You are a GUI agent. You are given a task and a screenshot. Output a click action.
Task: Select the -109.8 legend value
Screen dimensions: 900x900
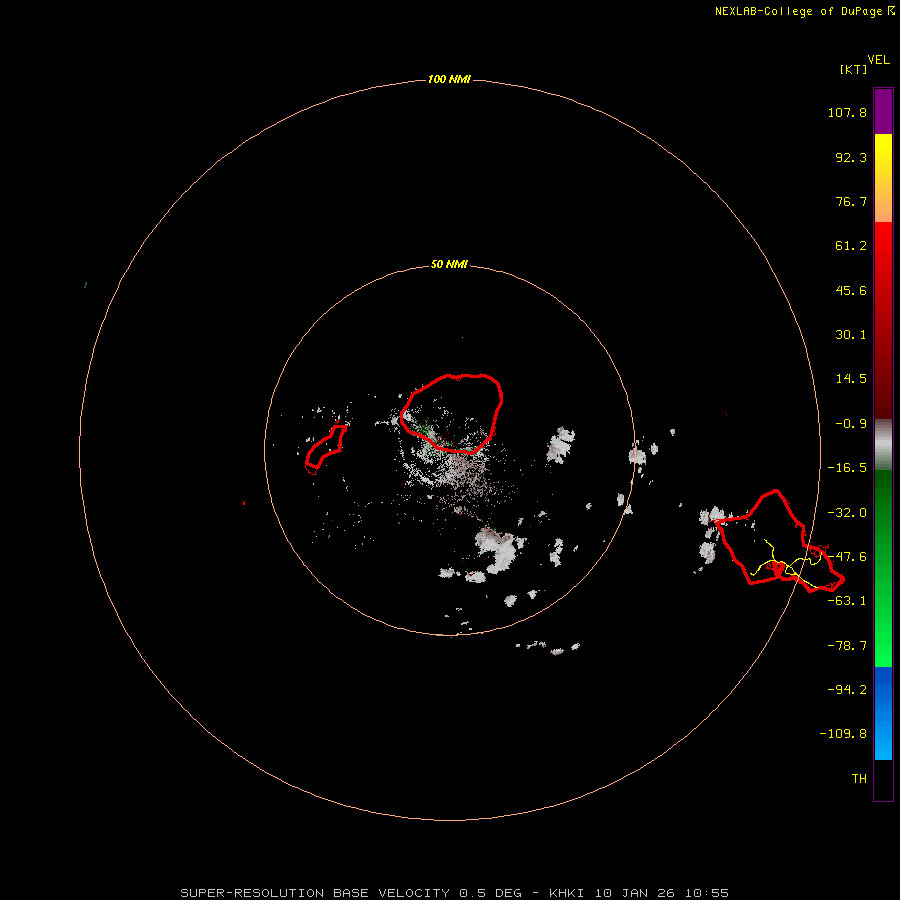click(843, 734)
